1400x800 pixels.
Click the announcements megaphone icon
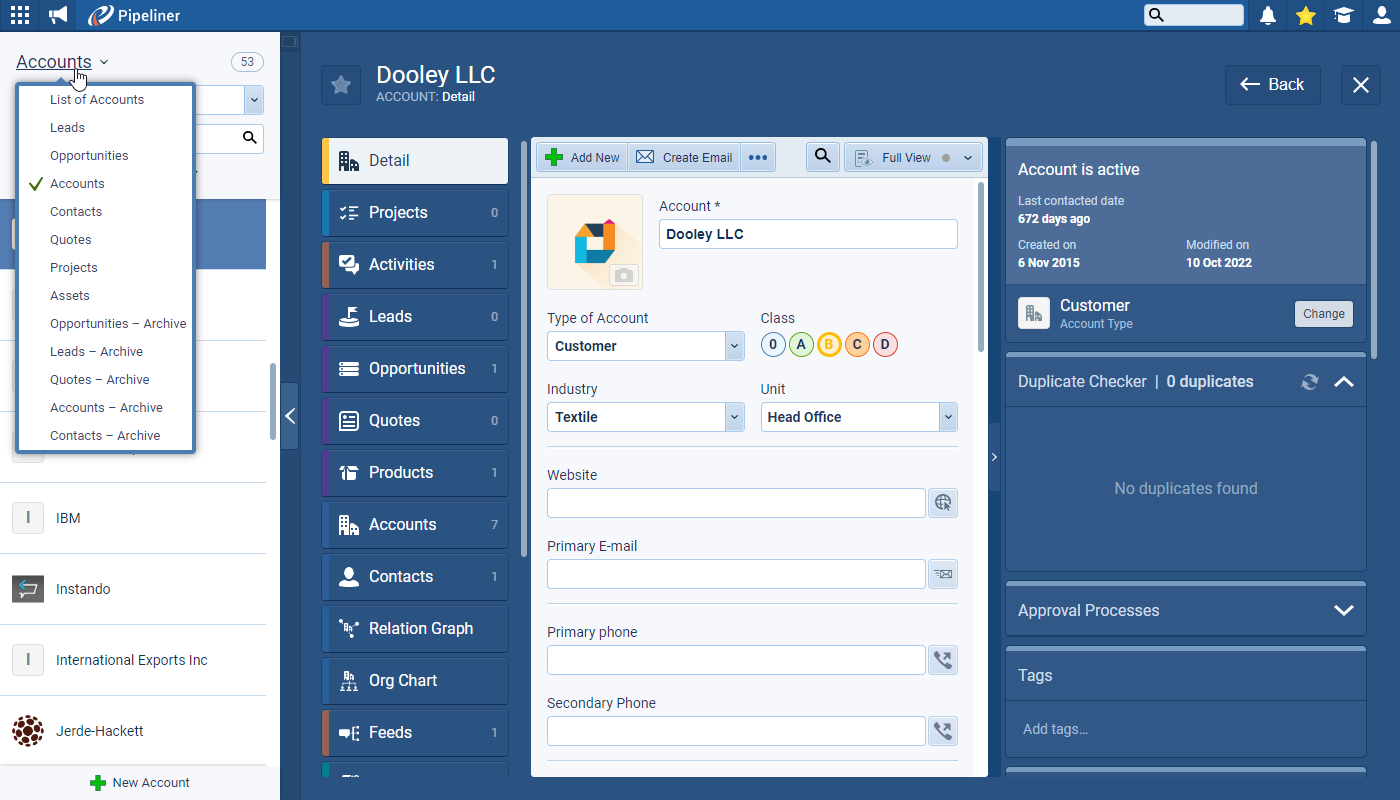(x=59, y=15)
